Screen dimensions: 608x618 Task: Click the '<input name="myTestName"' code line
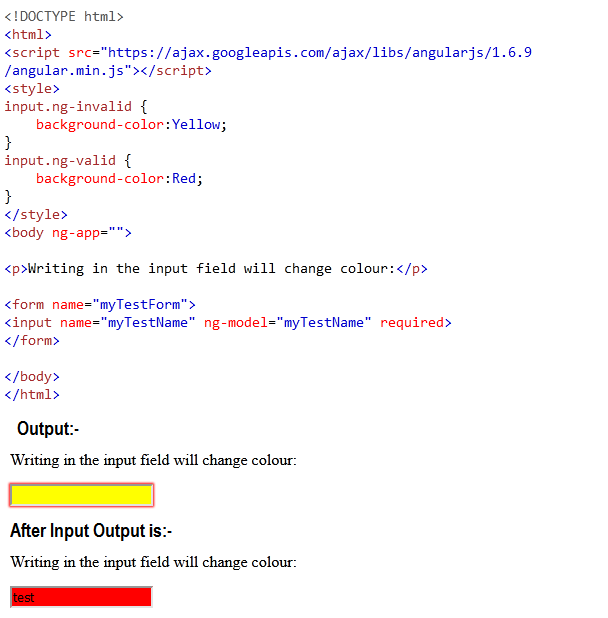[x=228, y=323]
